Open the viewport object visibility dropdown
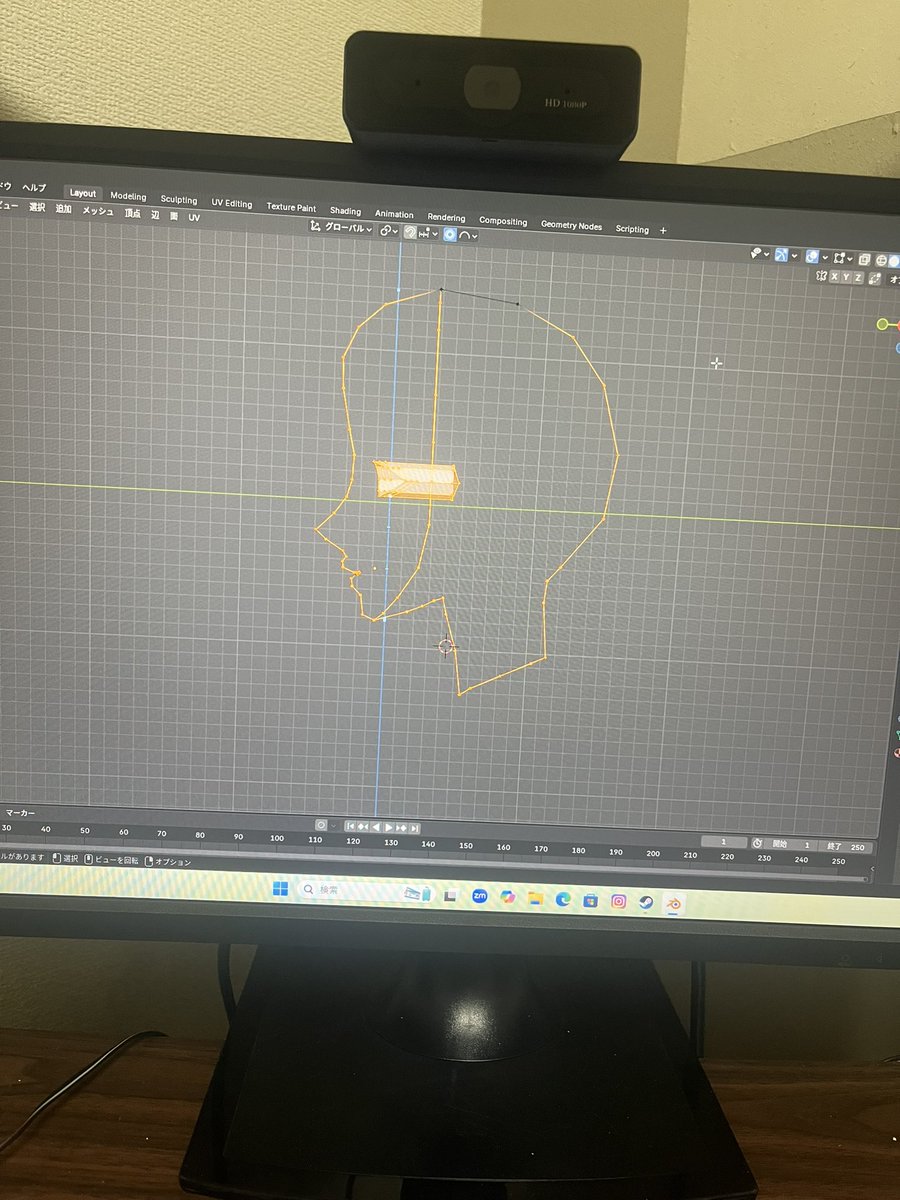The image size is (900, 1200). pyautogui.click(x=760, y=254)
